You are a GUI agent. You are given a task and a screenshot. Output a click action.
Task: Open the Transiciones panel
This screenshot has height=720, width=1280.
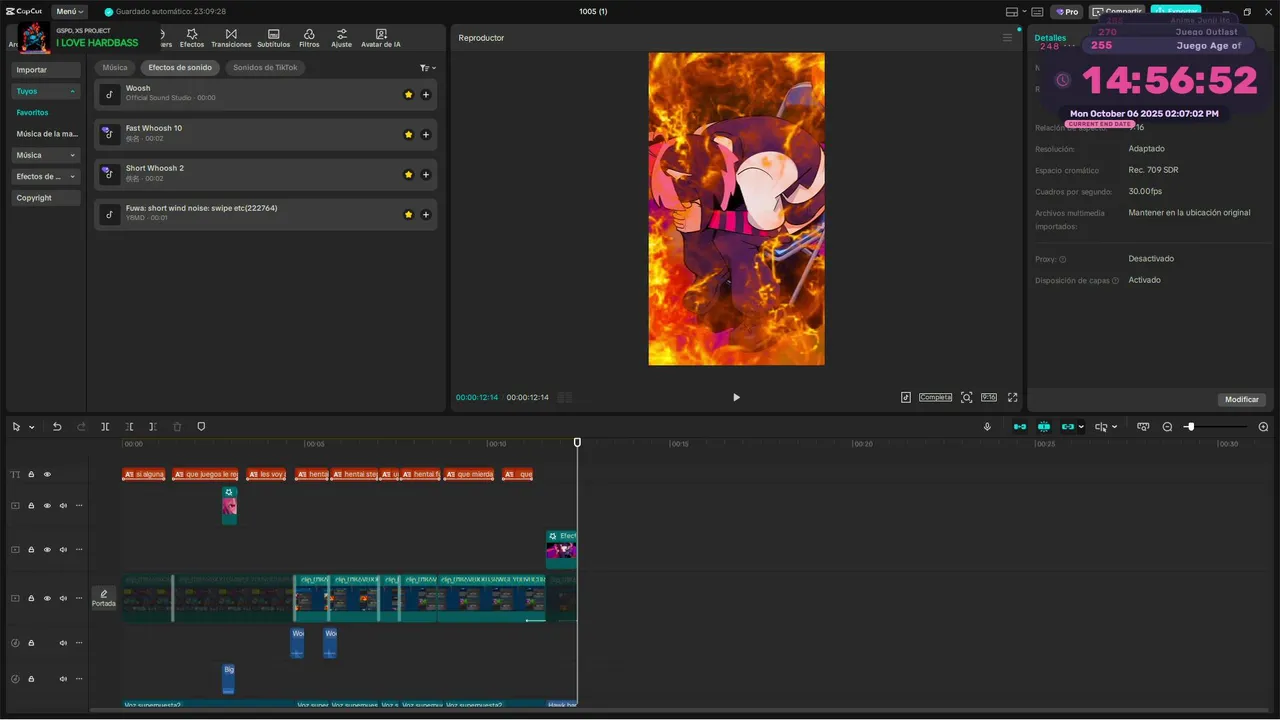click(231, 38)
